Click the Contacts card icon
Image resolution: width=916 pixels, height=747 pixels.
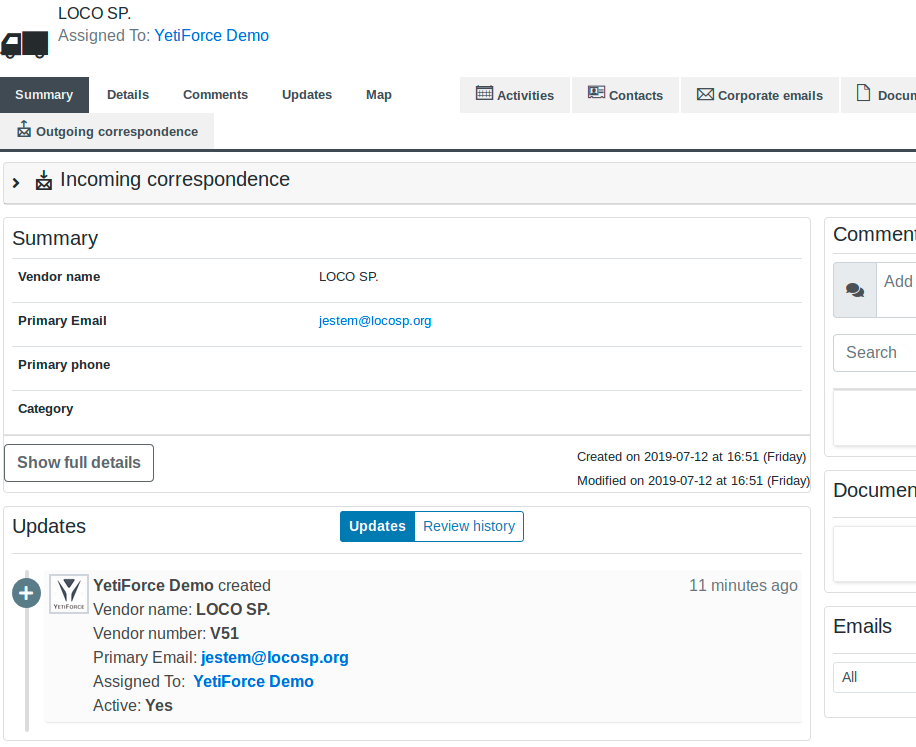(596, 92)
